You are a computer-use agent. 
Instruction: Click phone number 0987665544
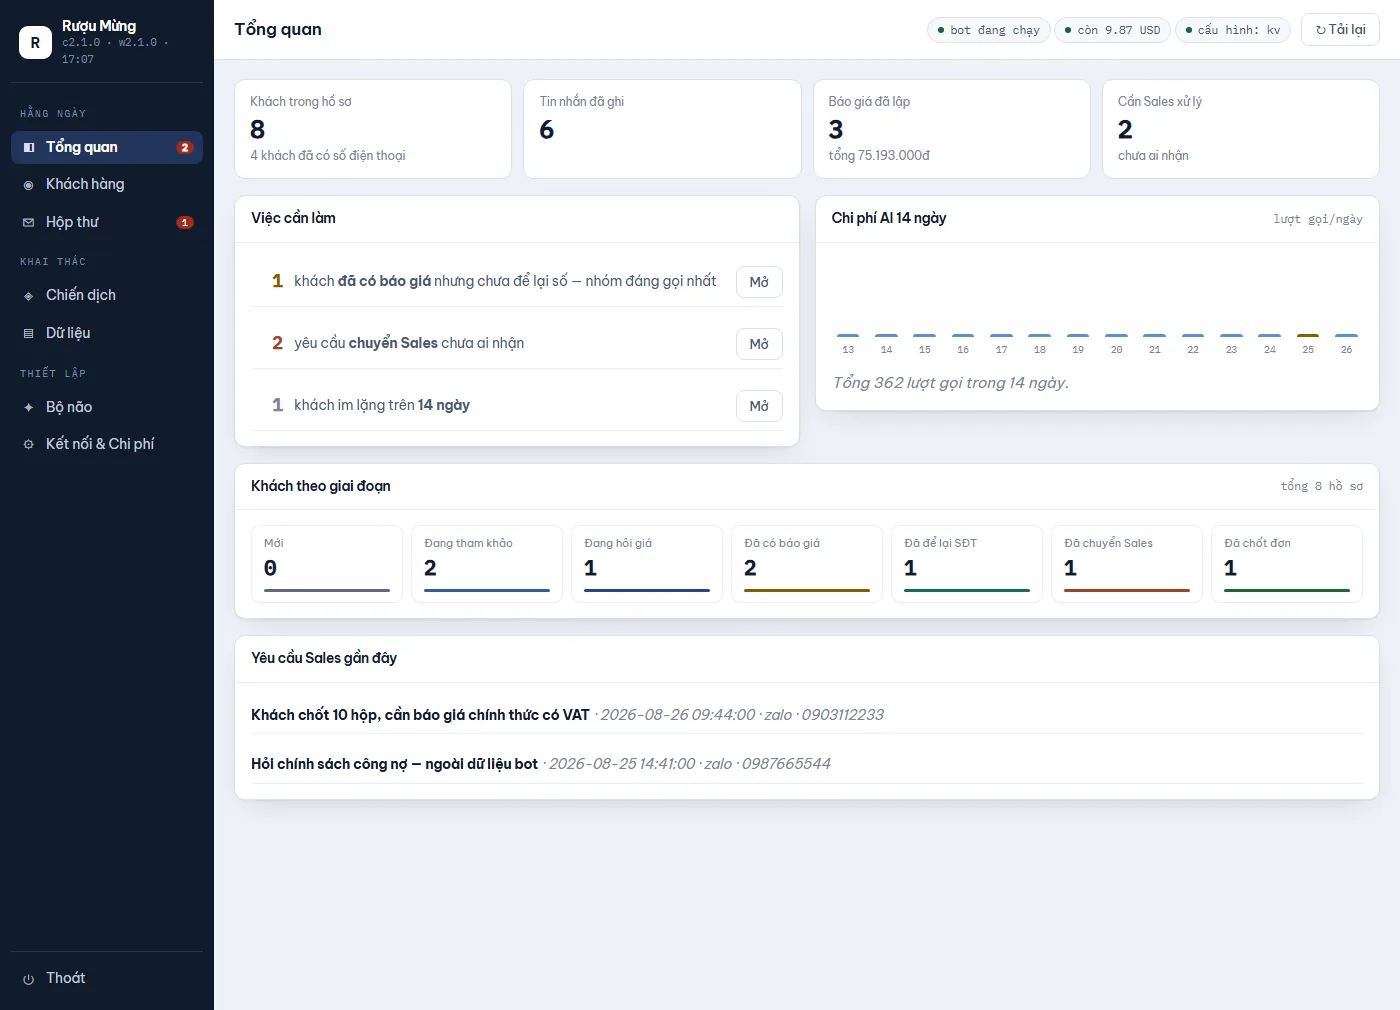click(786, 764)
